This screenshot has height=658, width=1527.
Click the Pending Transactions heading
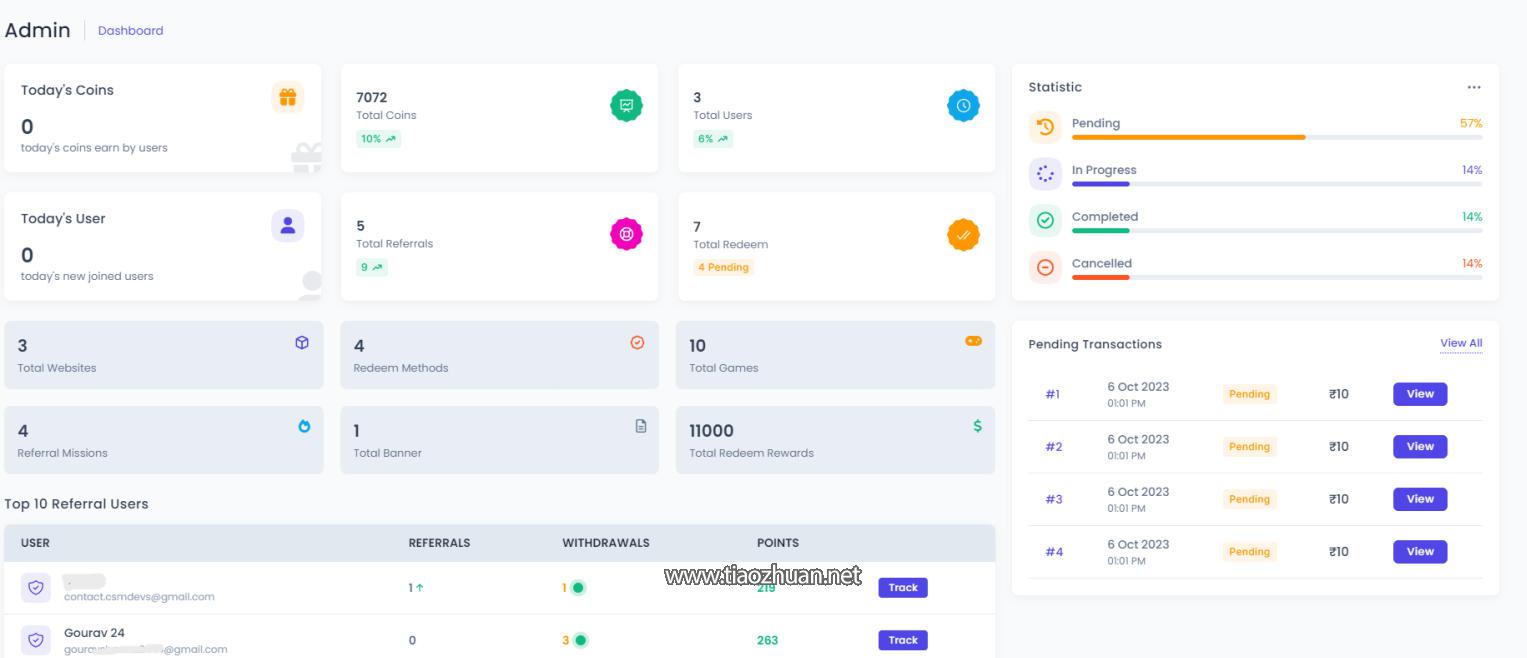pyautogui.click(x=1095, y=344)
